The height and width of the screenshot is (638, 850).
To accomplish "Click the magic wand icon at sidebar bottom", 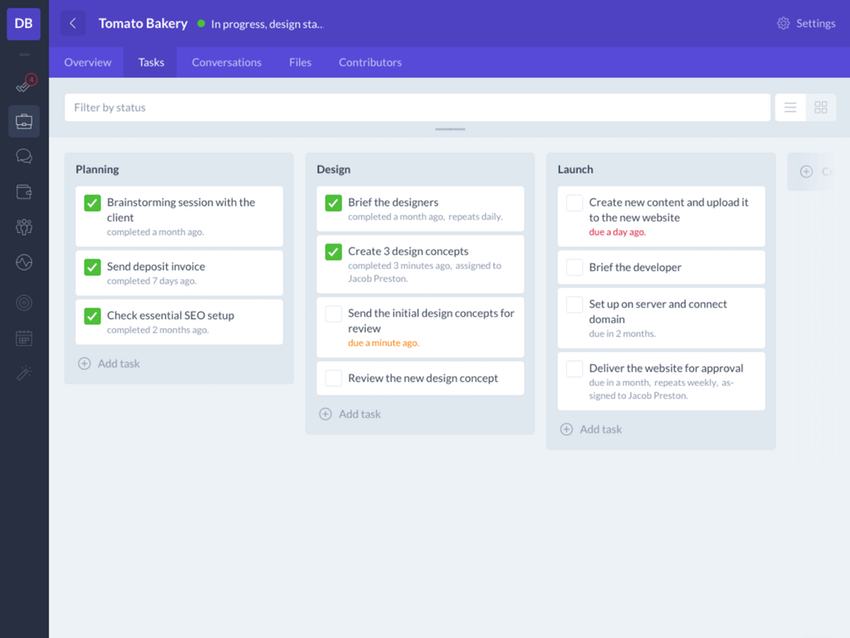I will pos(22,373).
